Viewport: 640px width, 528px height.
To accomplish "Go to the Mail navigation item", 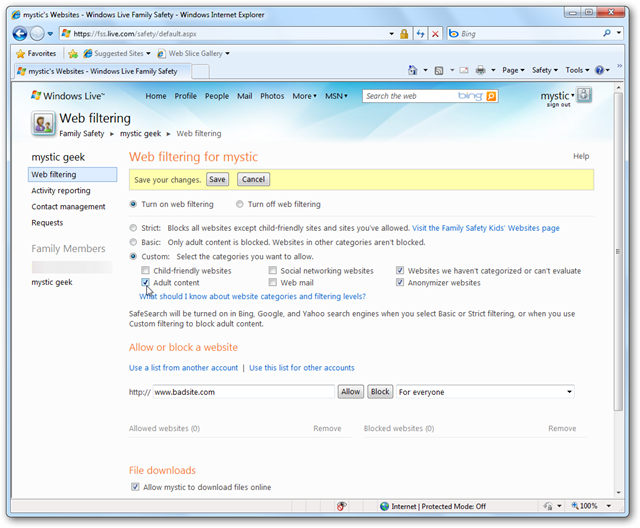I will [x=244, y=96].
